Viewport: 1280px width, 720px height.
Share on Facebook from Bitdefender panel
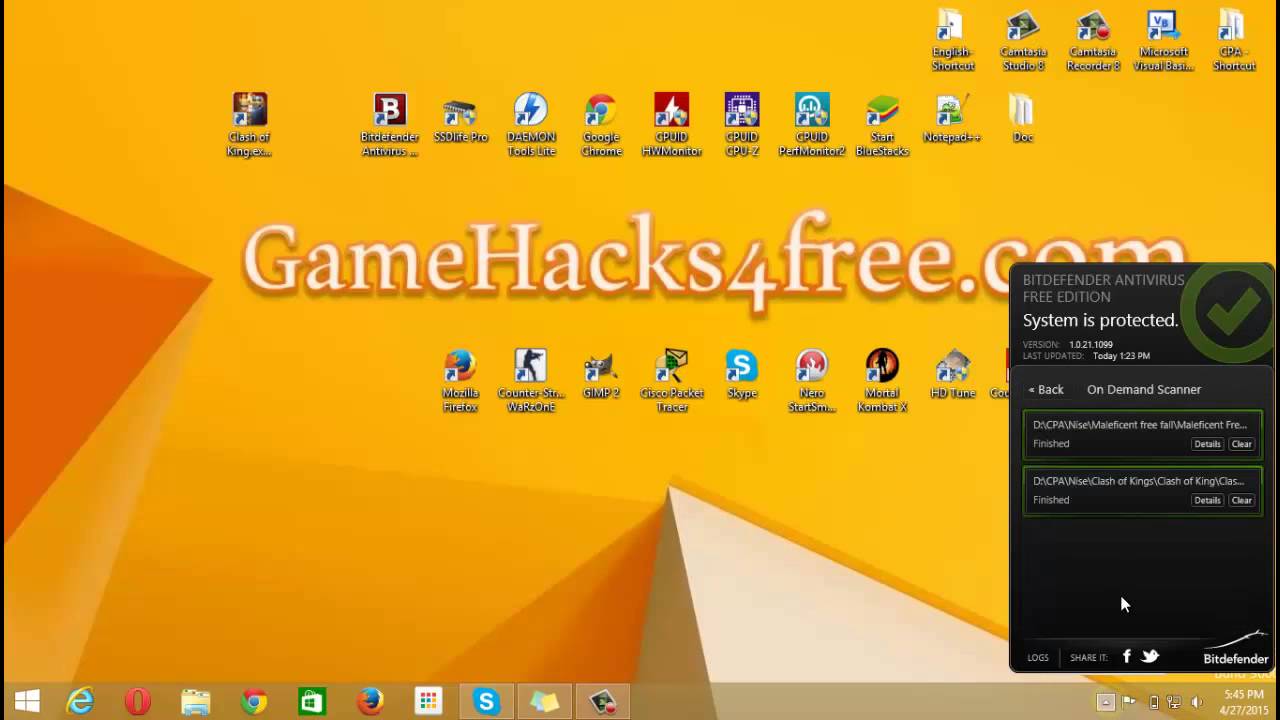(x=1127, y=656)
